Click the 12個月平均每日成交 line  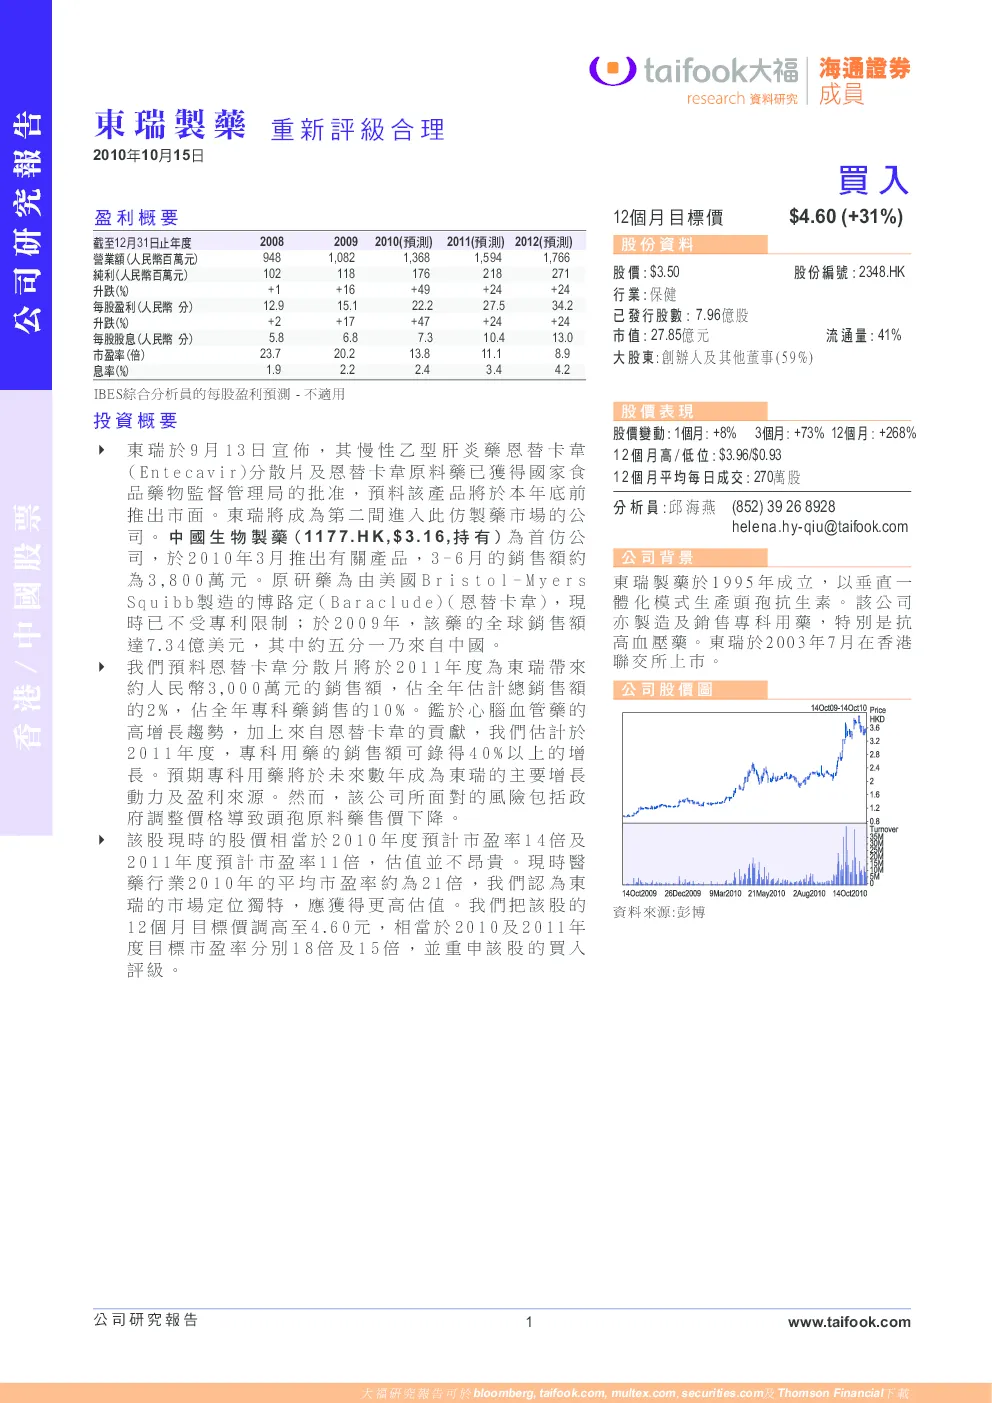tap(707, 478)
